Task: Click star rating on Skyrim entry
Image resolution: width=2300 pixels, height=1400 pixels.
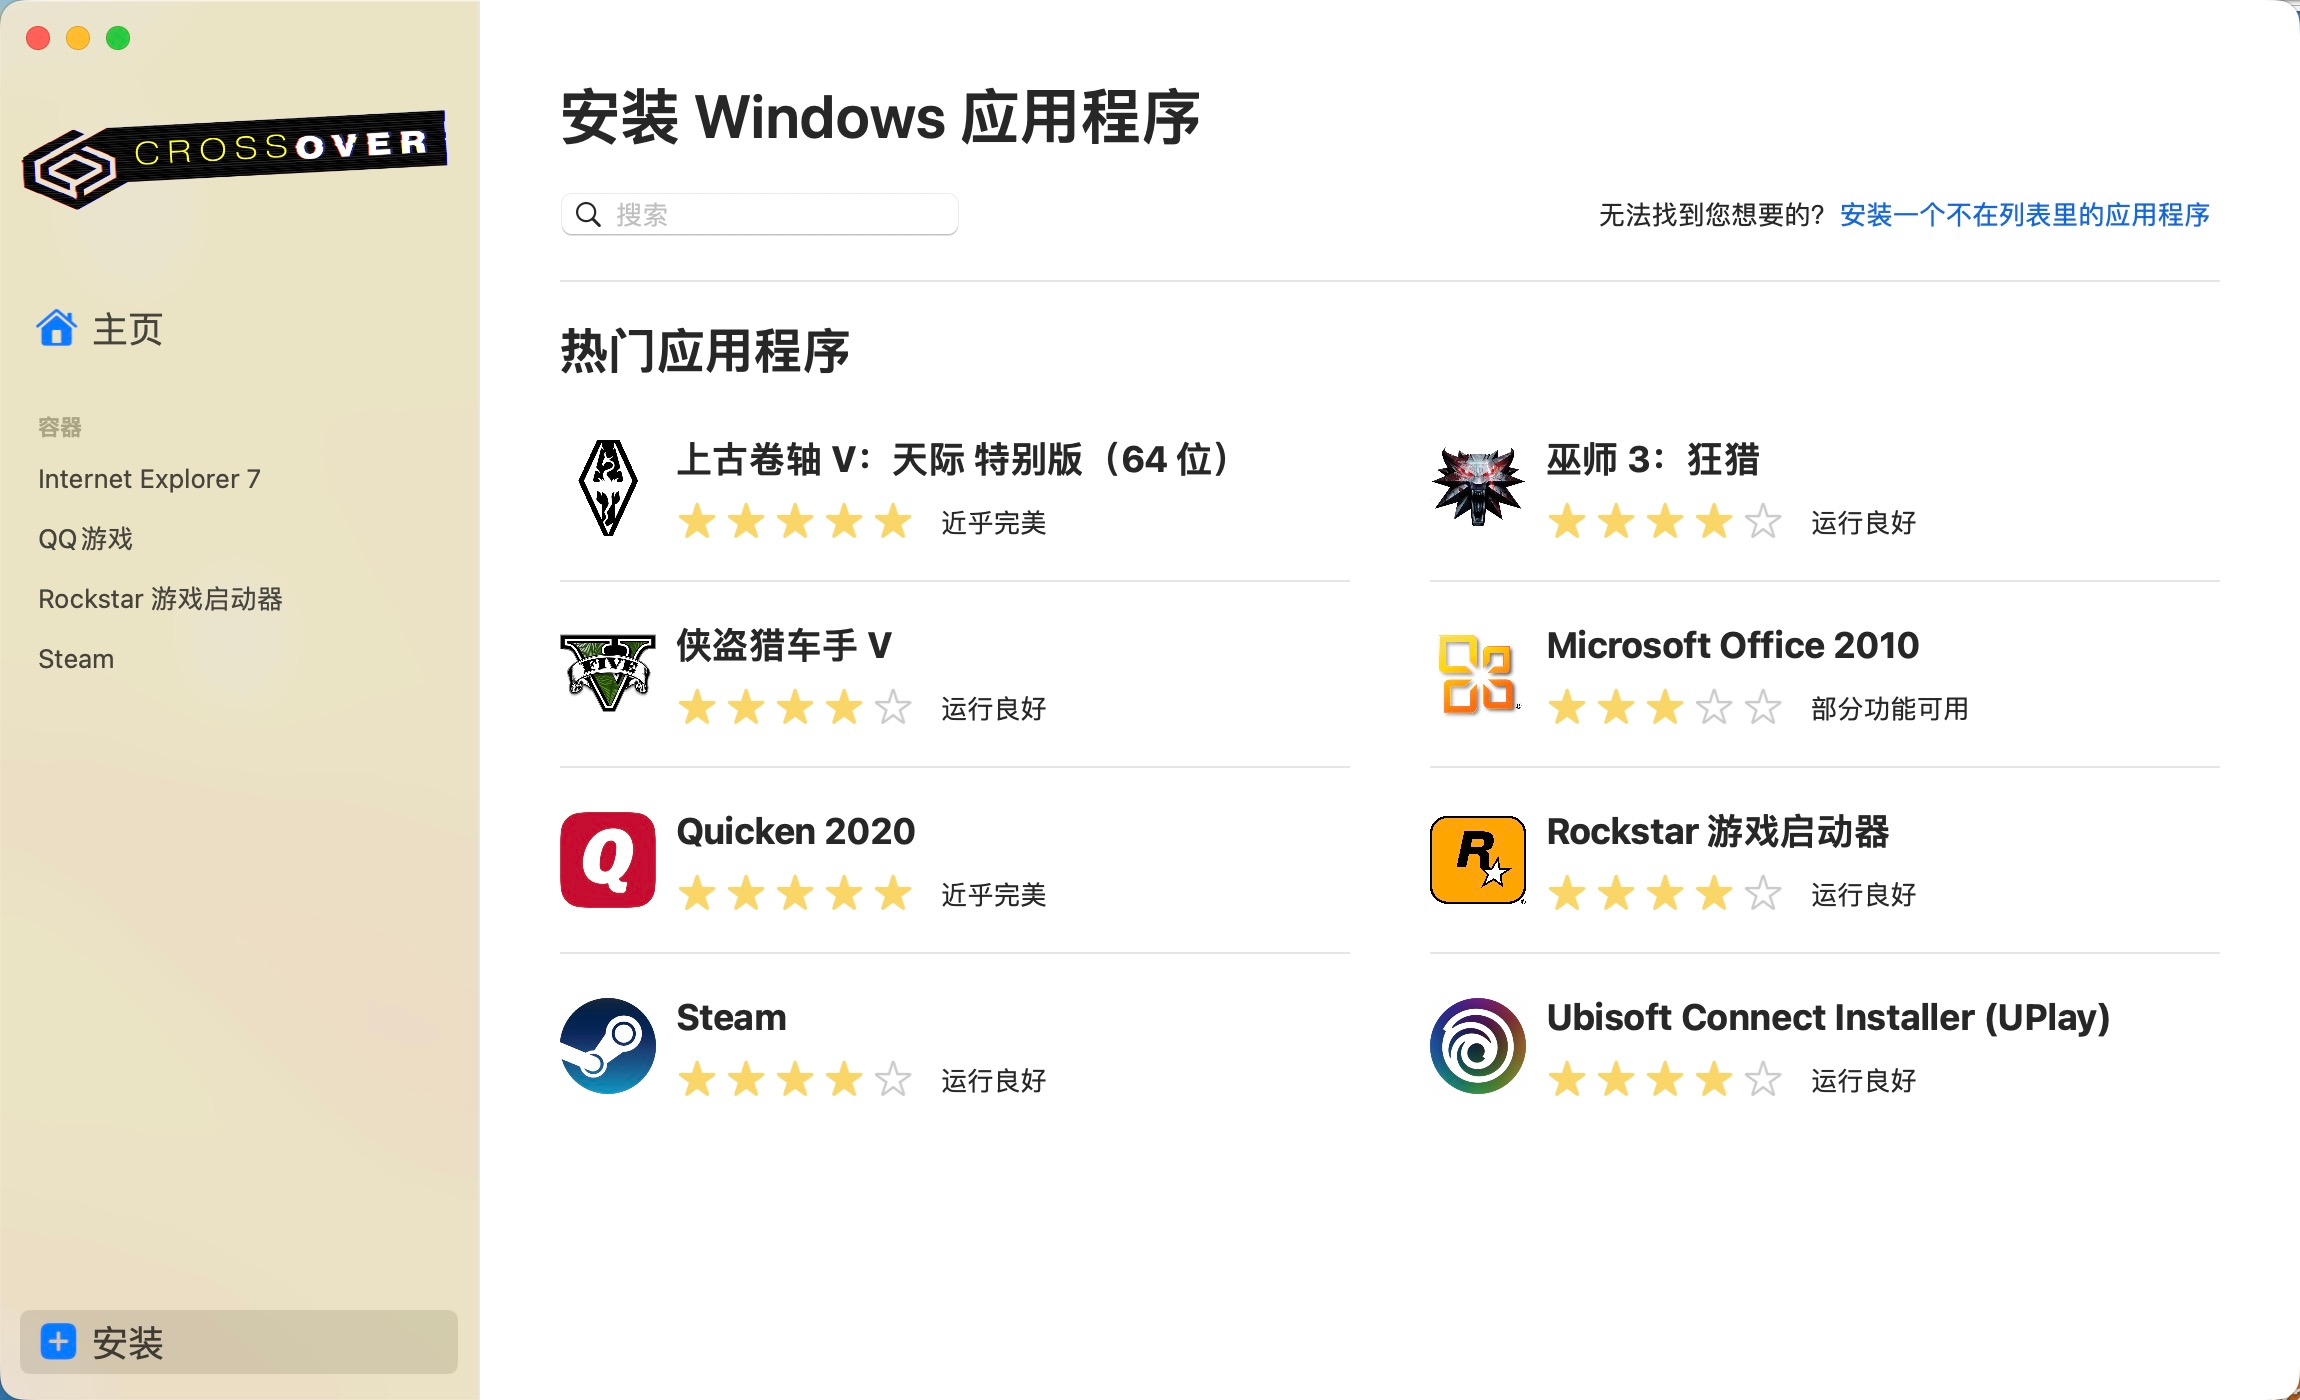Action: [x=795, y=523]
